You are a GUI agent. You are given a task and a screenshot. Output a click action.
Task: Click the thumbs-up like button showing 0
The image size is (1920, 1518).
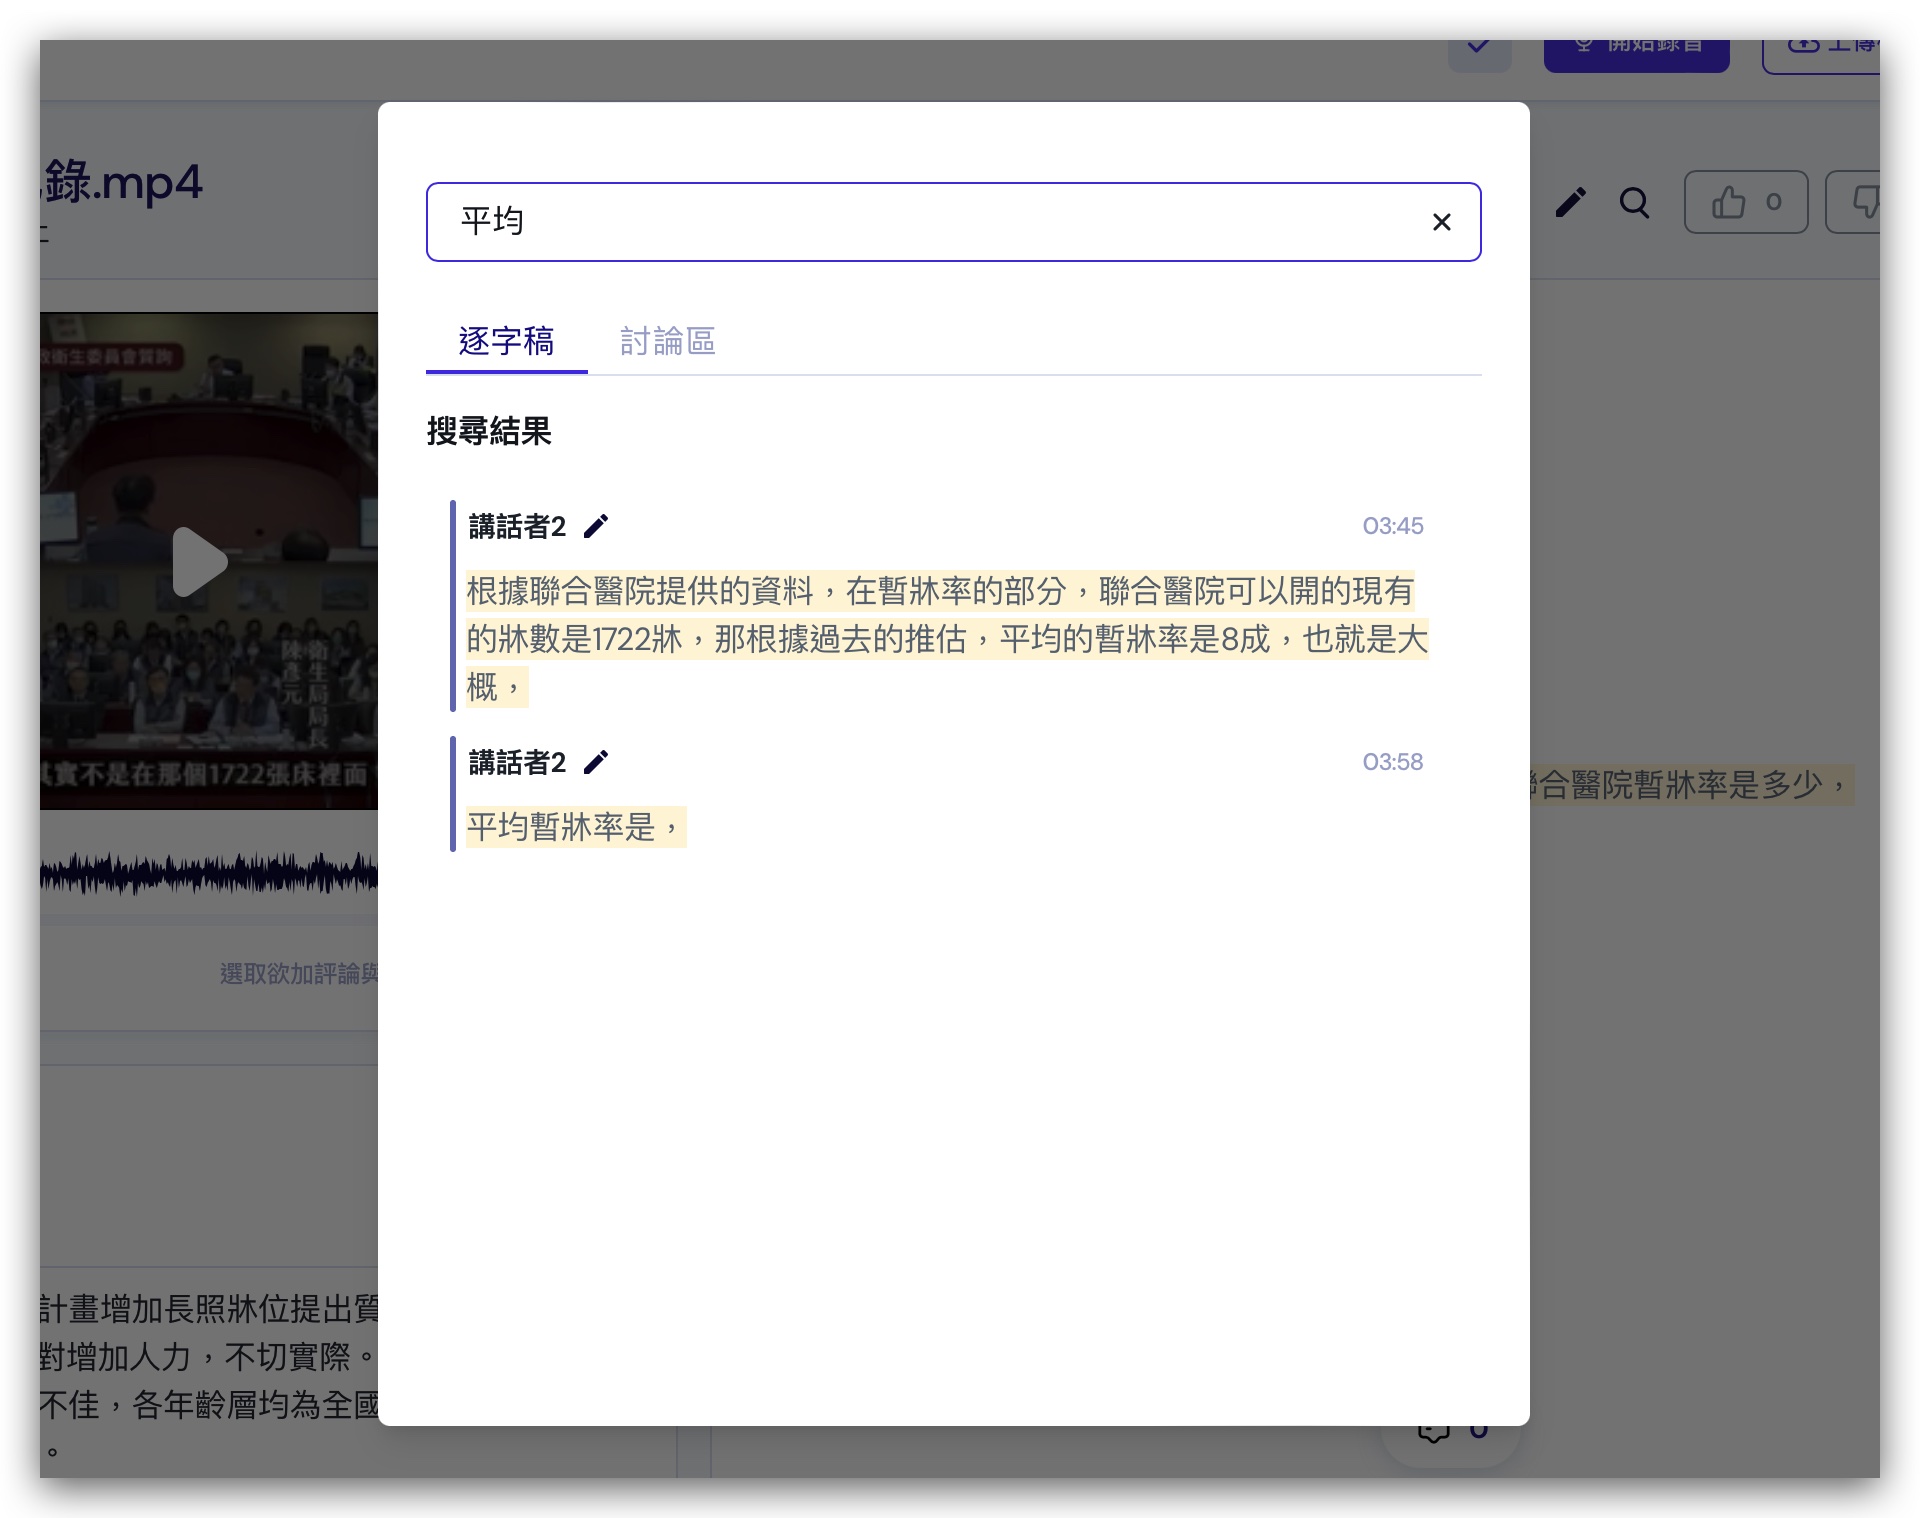coord(1746,202)
